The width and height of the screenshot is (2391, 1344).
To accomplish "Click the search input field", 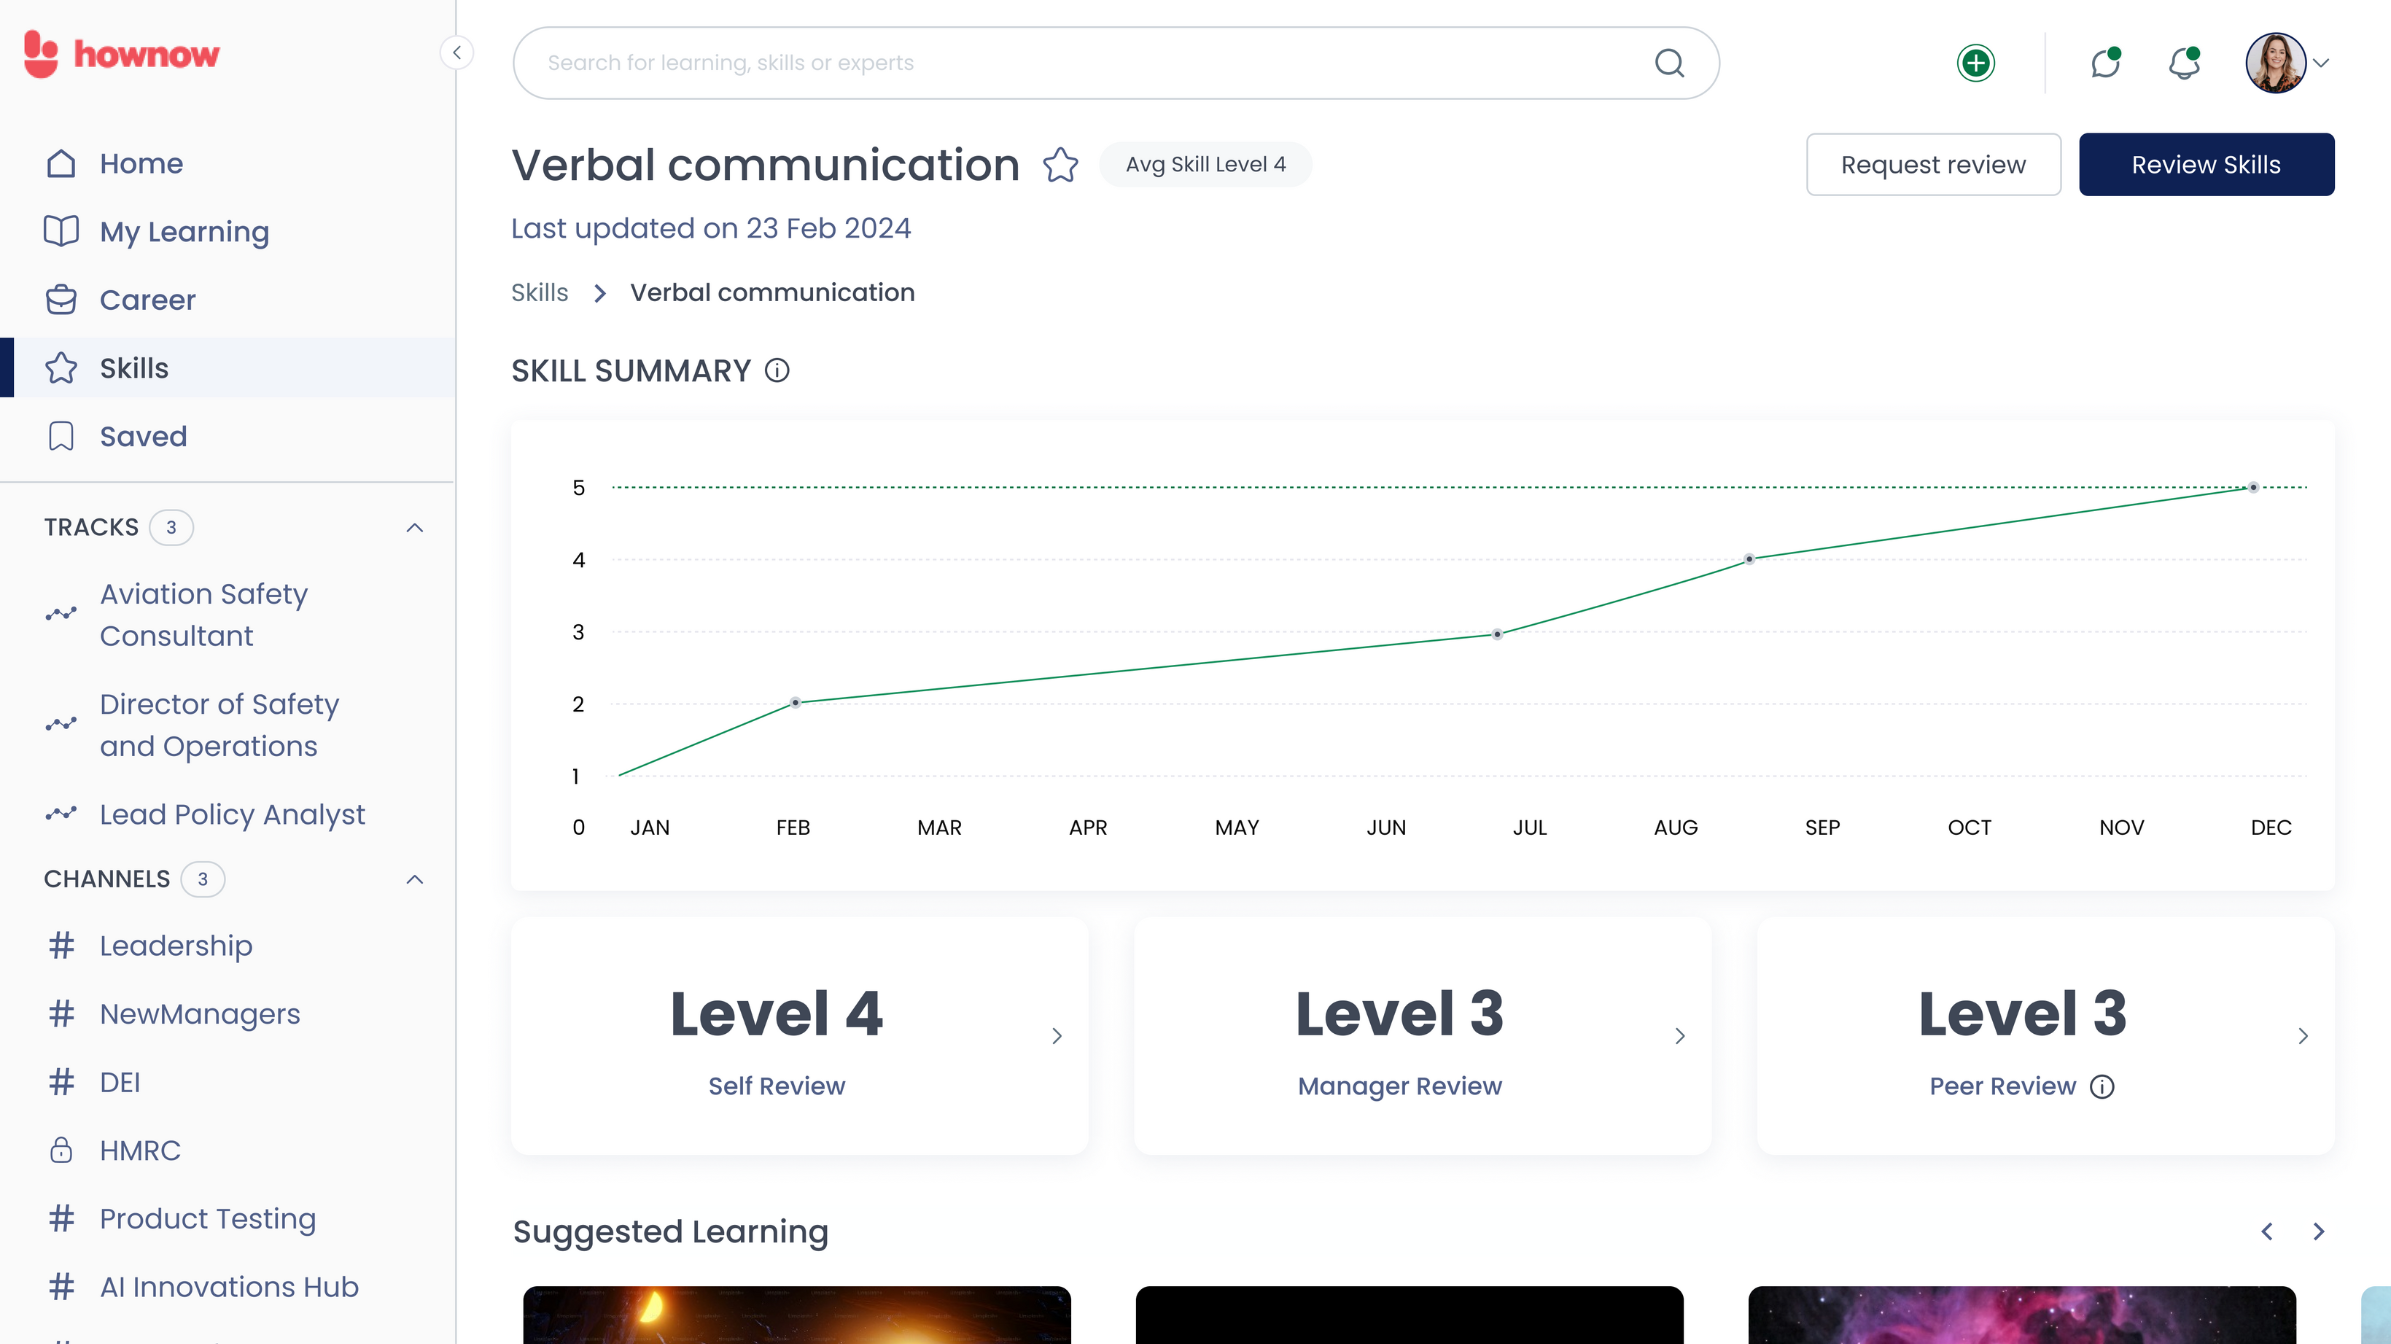I will tap(1118, 62).
